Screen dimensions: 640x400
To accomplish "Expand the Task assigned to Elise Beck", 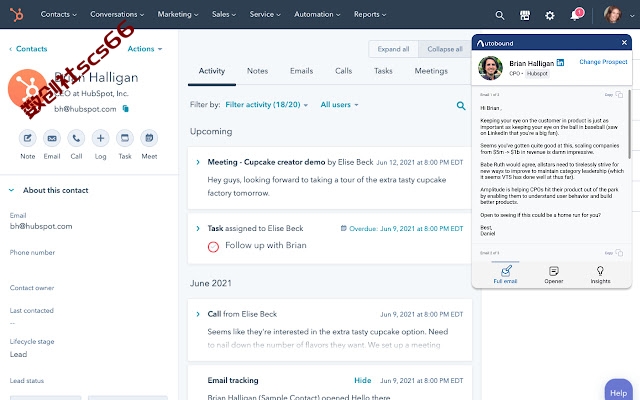I will [x=198, y=229].
